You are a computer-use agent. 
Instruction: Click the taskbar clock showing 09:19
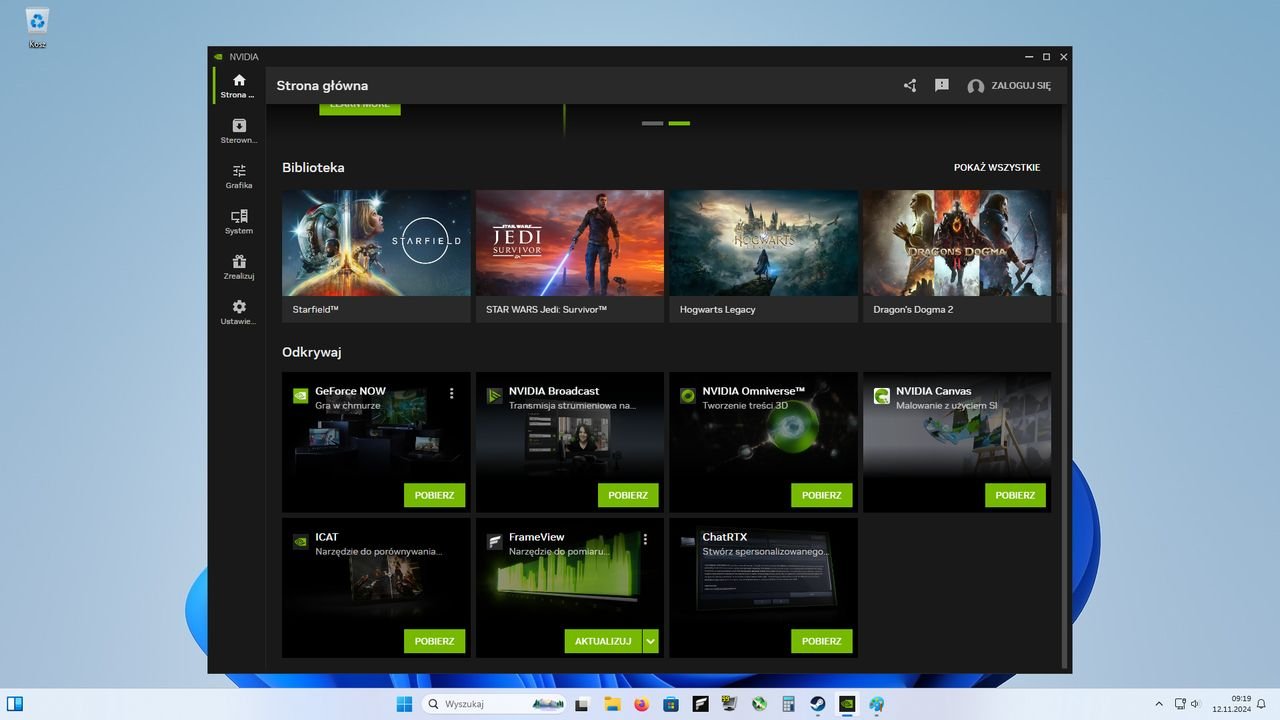[x=1232, y=704]
